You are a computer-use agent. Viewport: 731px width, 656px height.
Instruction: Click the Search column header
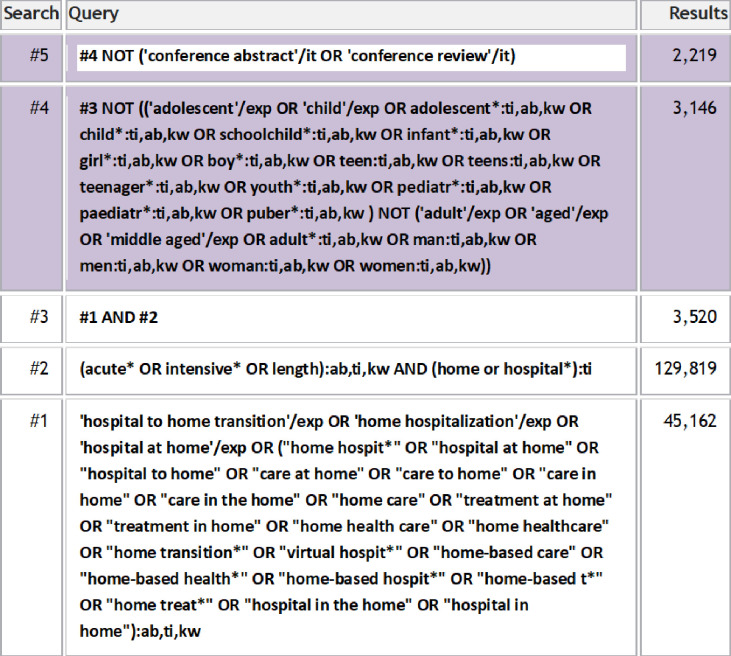click(31, 14)
